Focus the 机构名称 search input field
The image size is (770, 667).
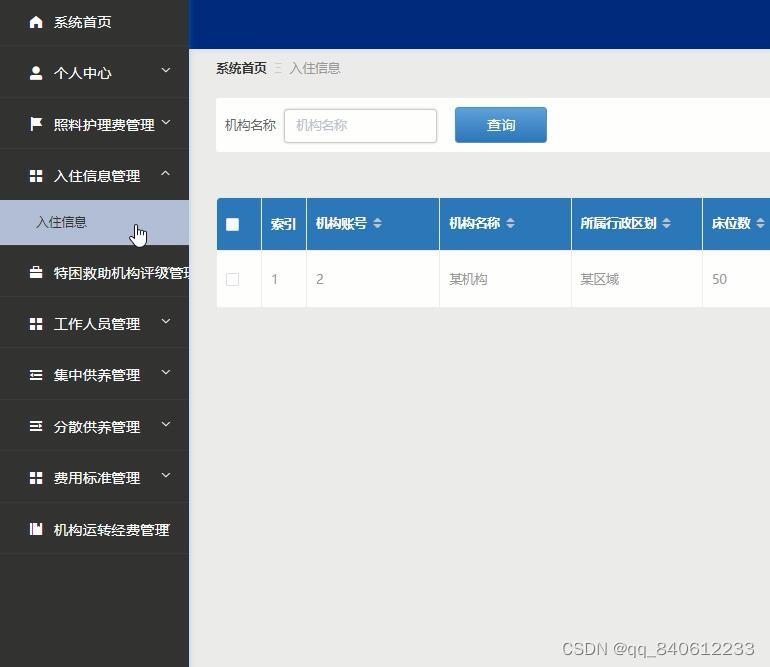[x=360, y=126]
